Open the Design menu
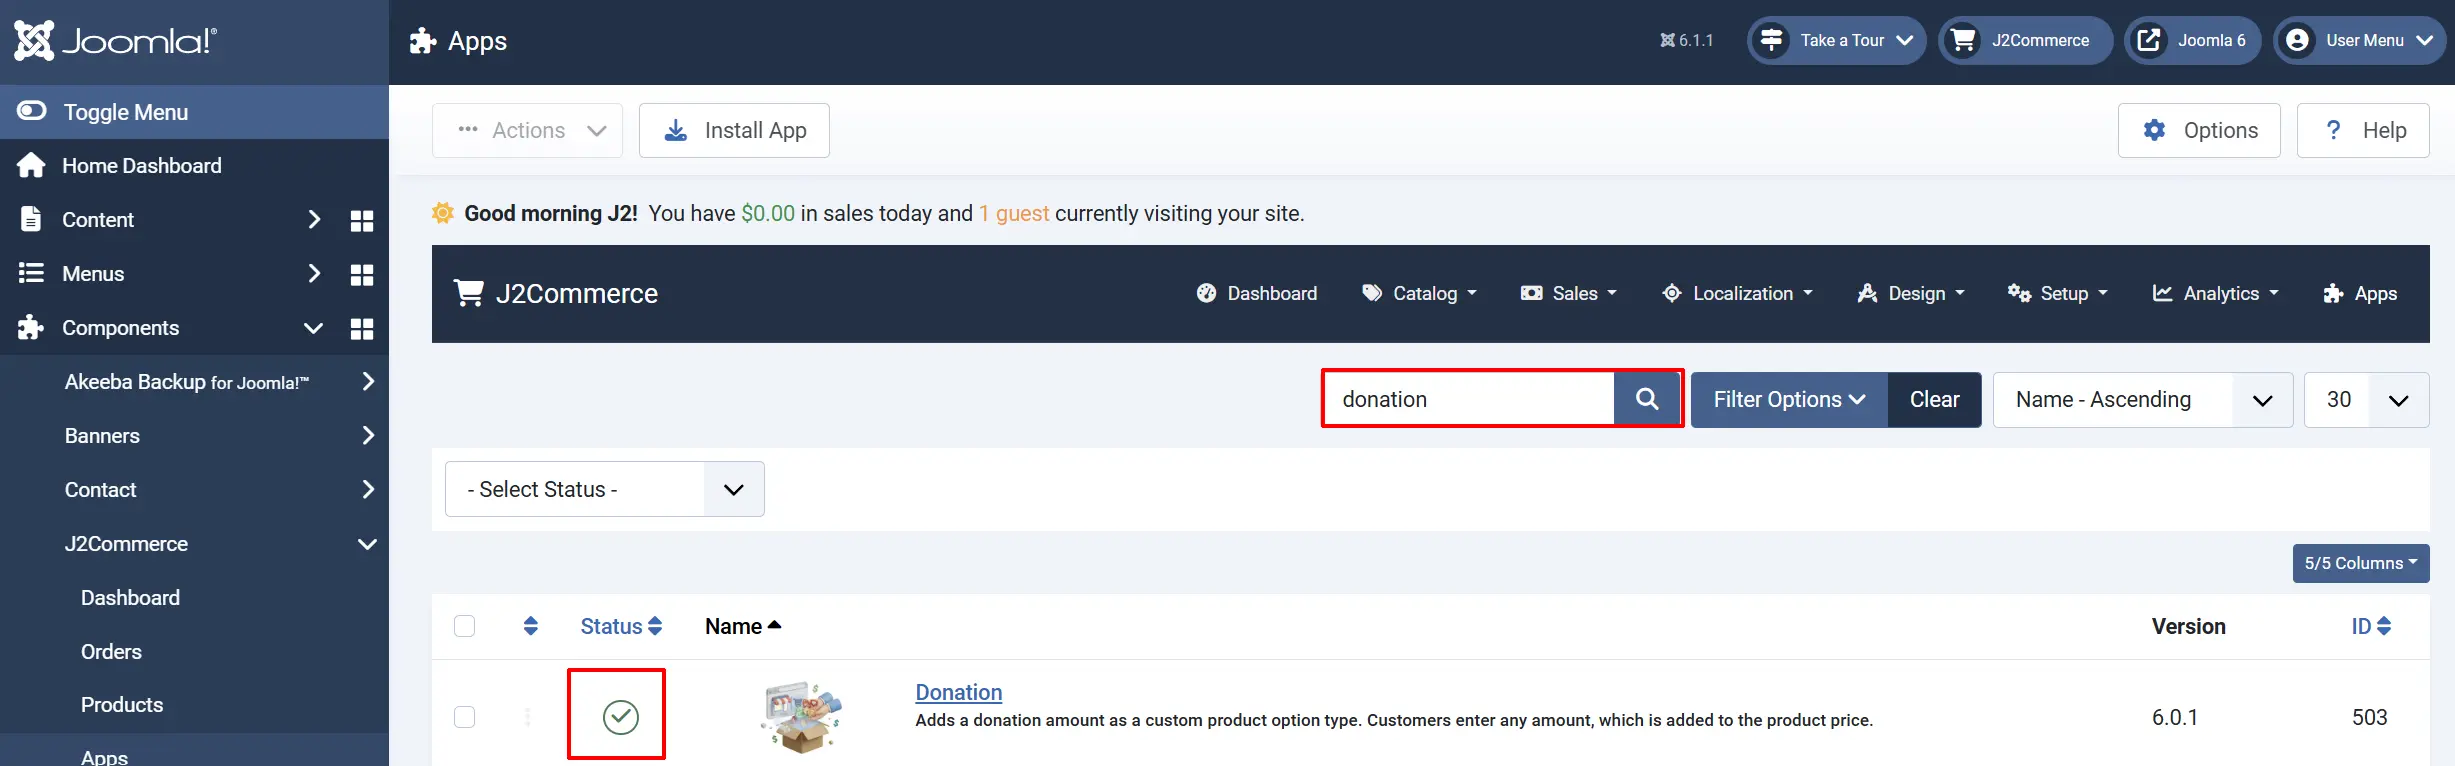Screen dimensions: 2455x766 [1911, 293]
